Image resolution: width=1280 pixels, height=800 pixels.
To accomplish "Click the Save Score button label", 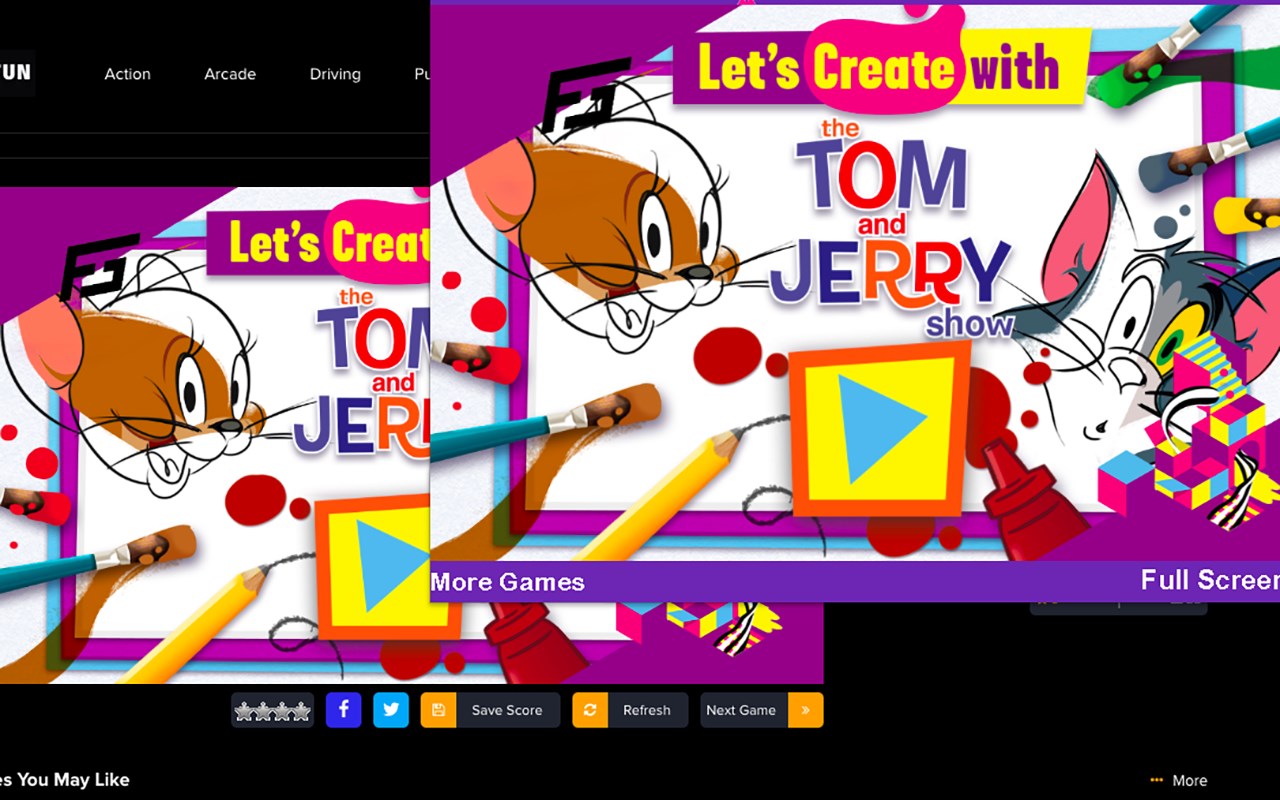I will [x=507, y=710].
